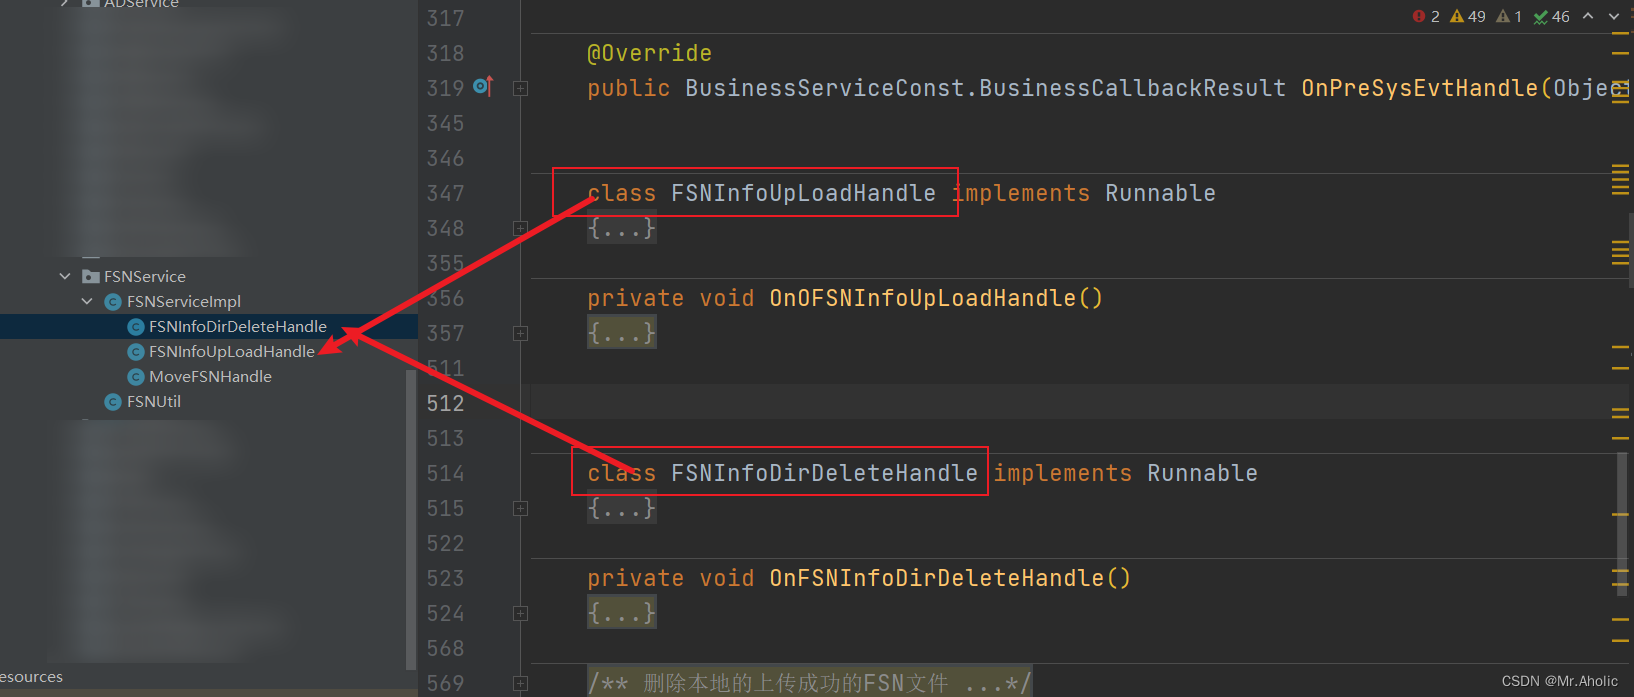Screen dimensions: 1634x697
Task: Click the FSNInfoDirDeleteHandle class icon
Action: [136, 326]
